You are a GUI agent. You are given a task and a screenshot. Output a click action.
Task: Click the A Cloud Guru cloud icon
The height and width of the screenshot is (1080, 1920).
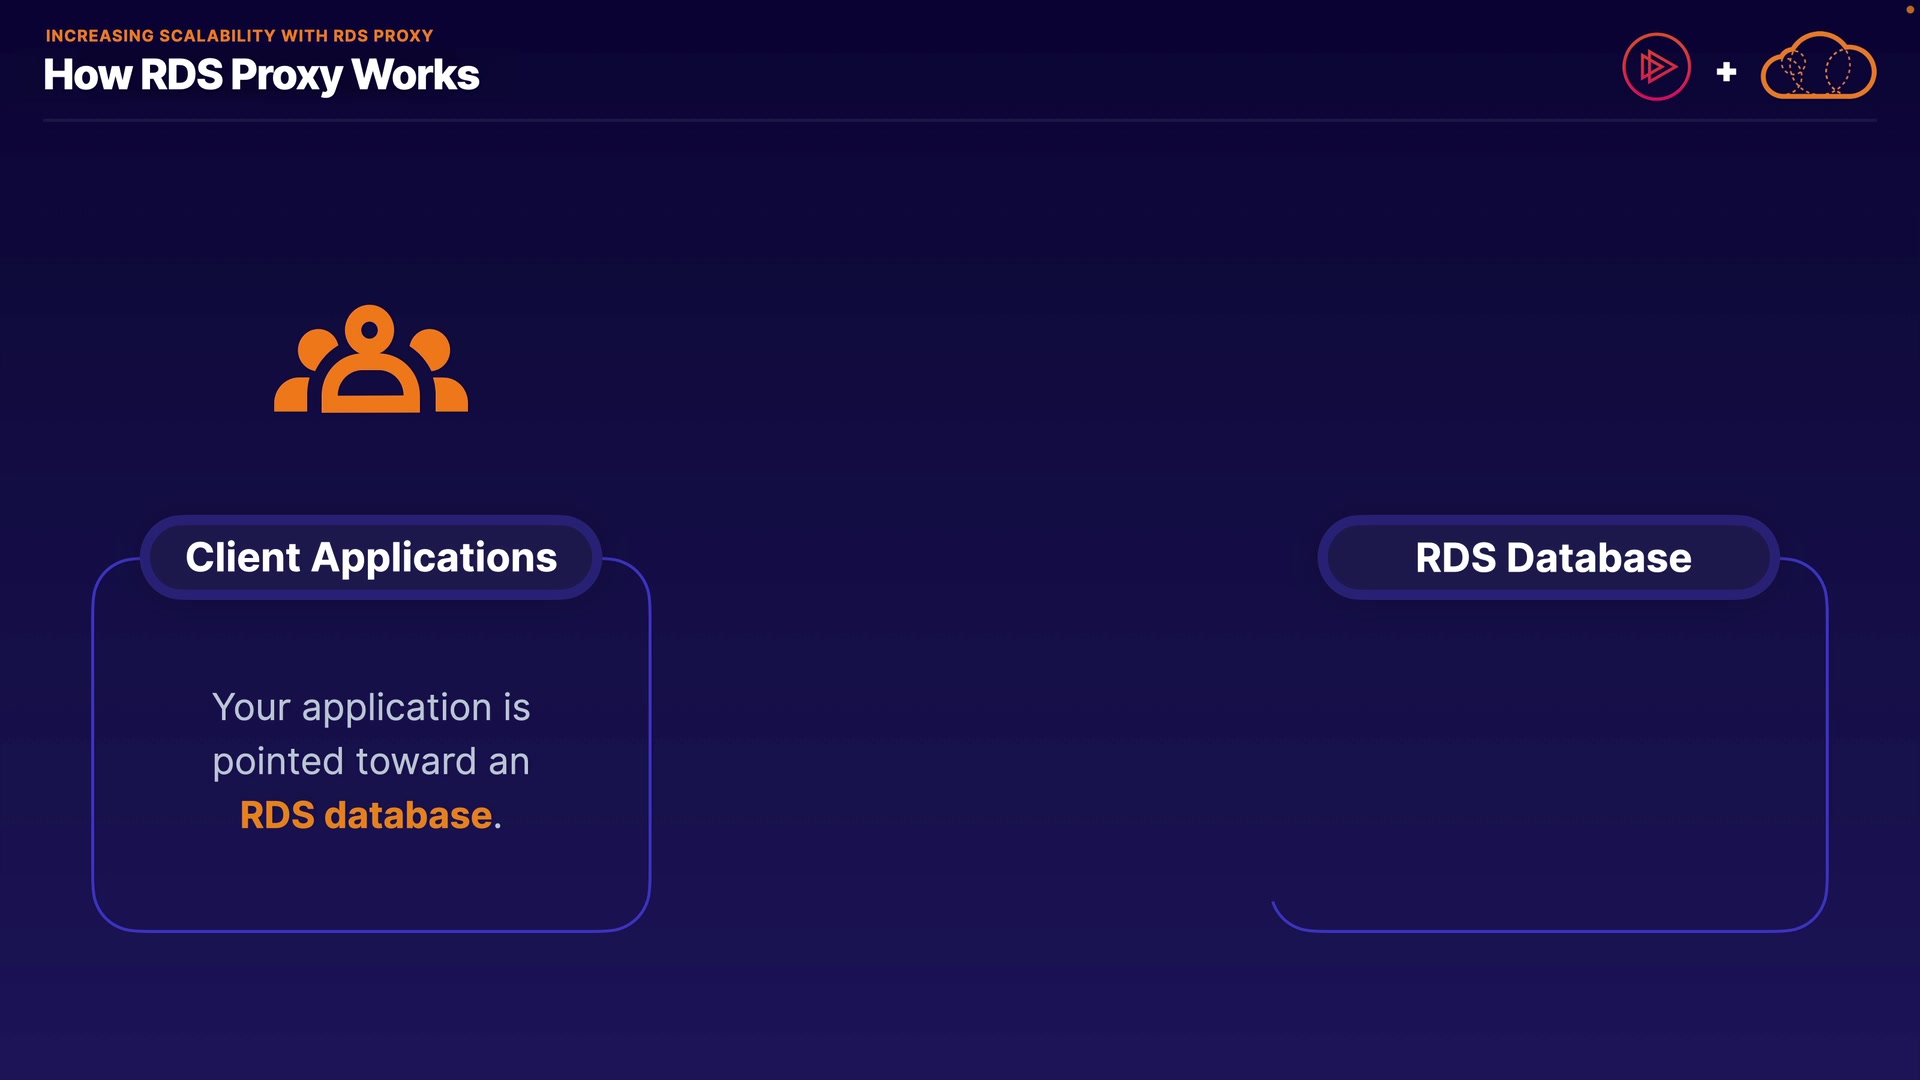click(x=1818, y=67)
